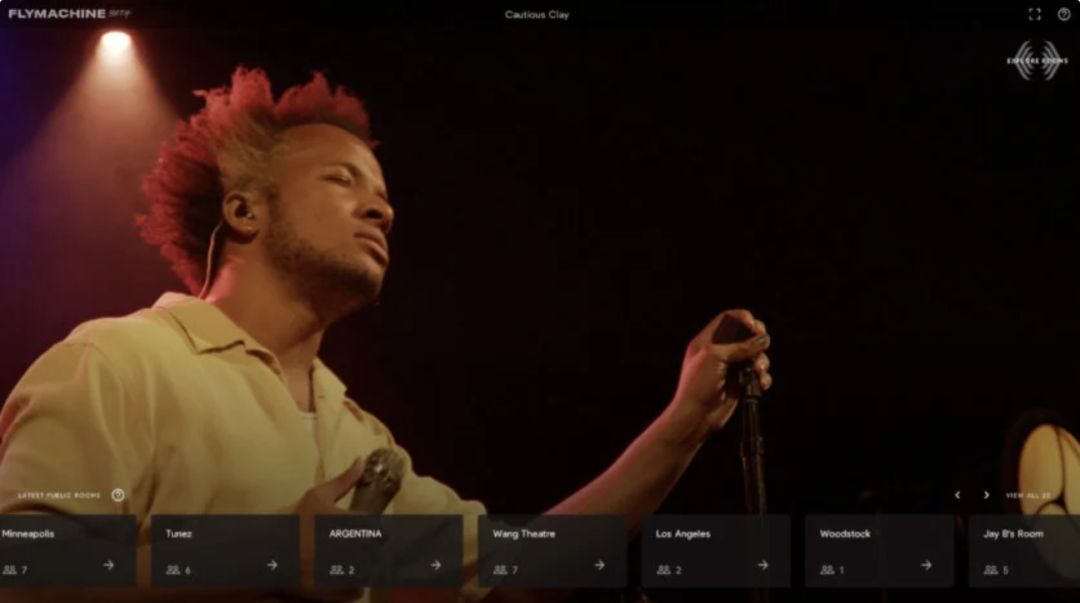Image resolution: width=1080 pixels, height=603 pixels.
Task: Go to the previous rooms with the left chevron
Action: coord(957,495)
